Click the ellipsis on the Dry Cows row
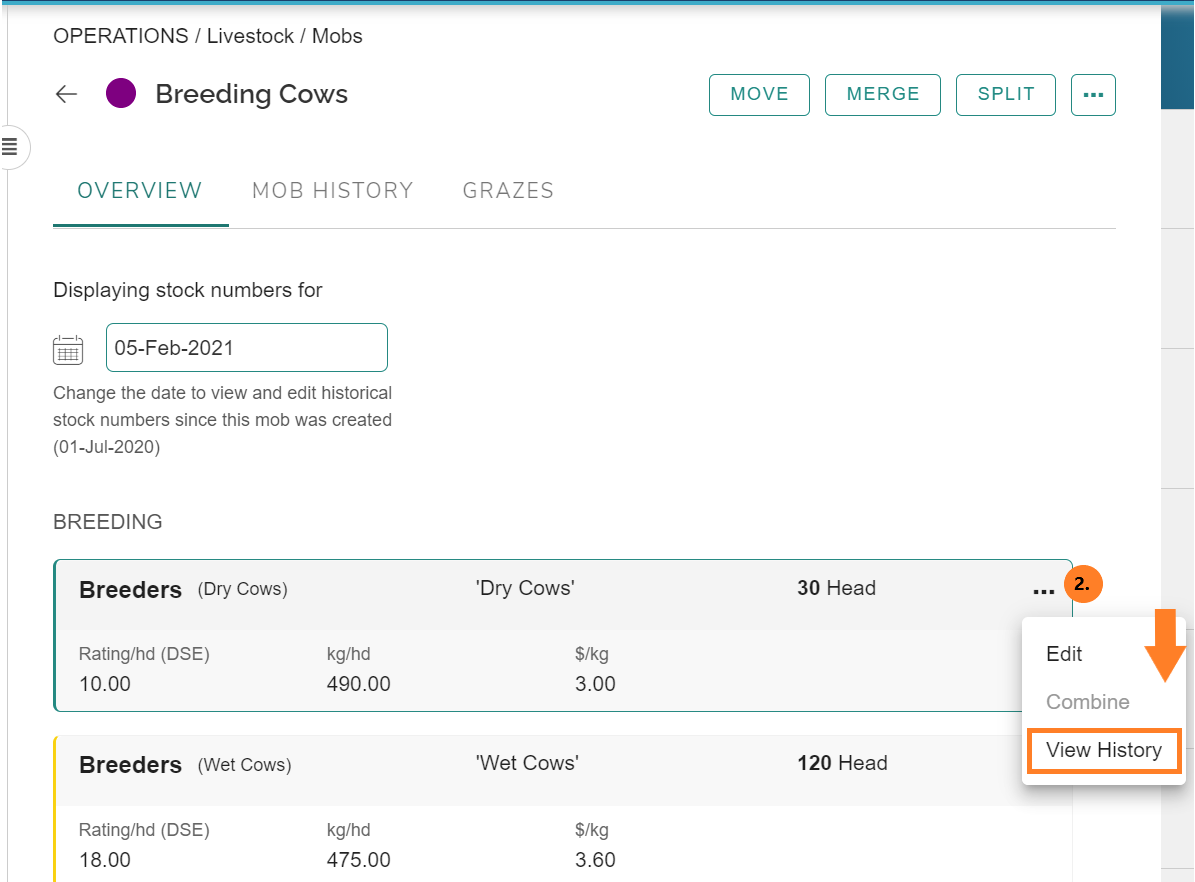 click(x=1043, y=591)
